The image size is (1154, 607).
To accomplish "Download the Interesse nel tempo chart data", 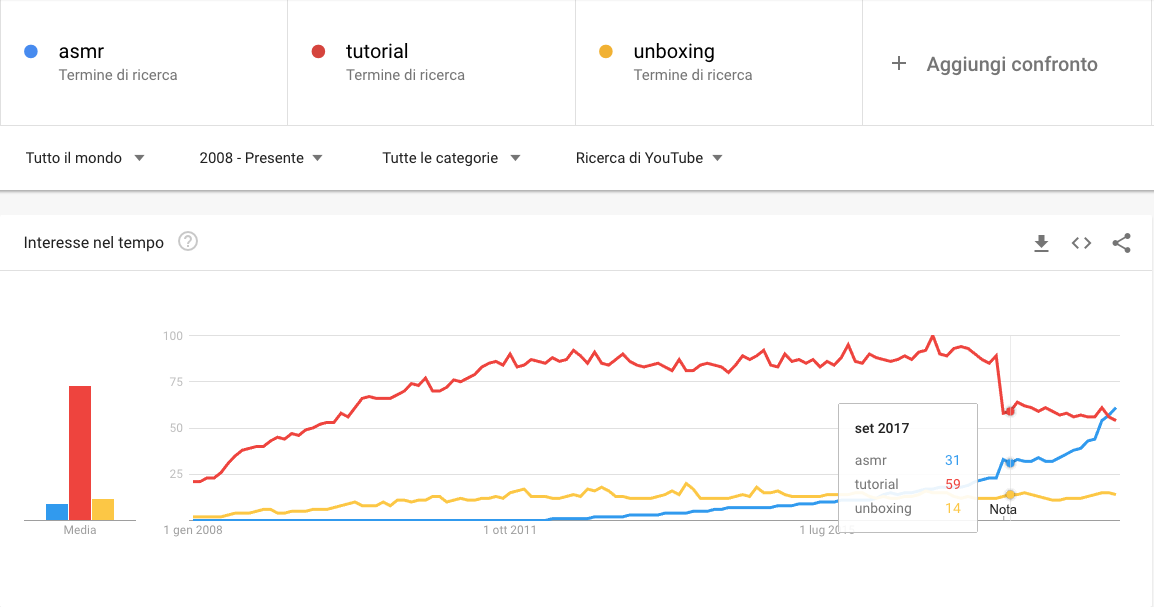I will tap(1041, 243).
